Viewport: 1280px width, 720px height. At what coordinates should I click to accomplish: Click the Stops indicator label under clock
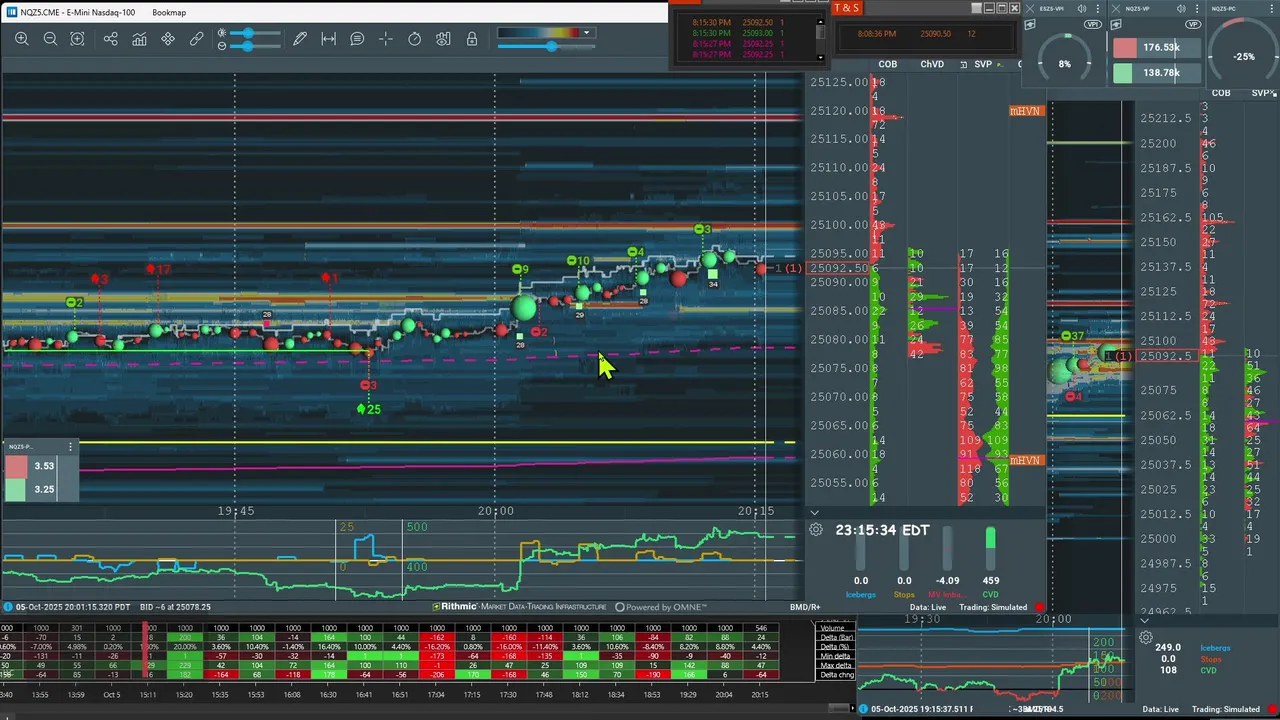(904, 595)
